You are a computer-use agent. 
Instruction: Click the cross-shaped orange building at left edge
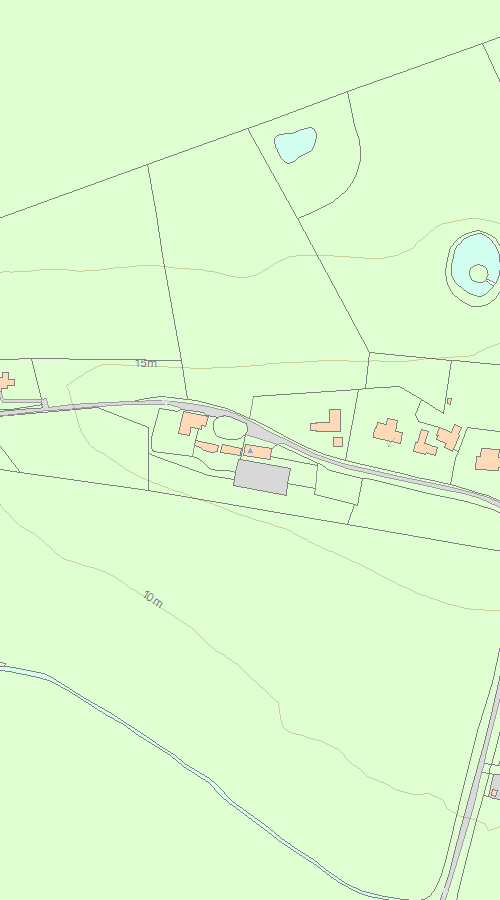click(x=6, y=381)
